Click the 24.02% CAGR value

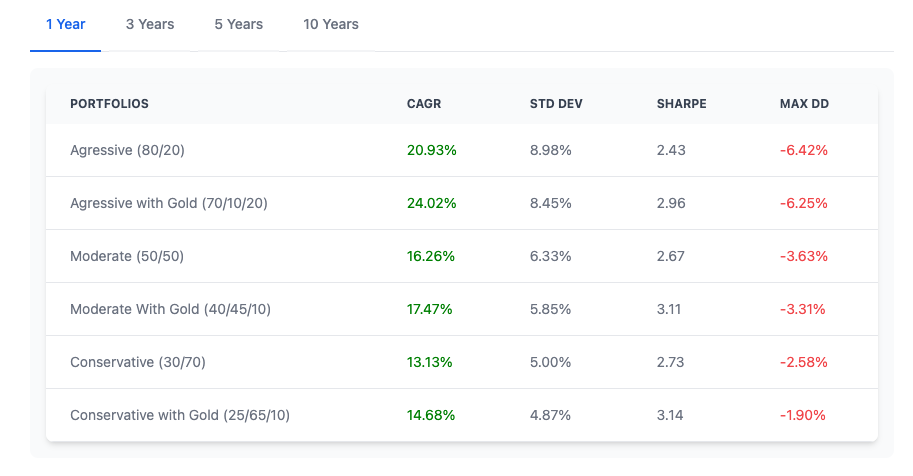click(x=432, y=203)
